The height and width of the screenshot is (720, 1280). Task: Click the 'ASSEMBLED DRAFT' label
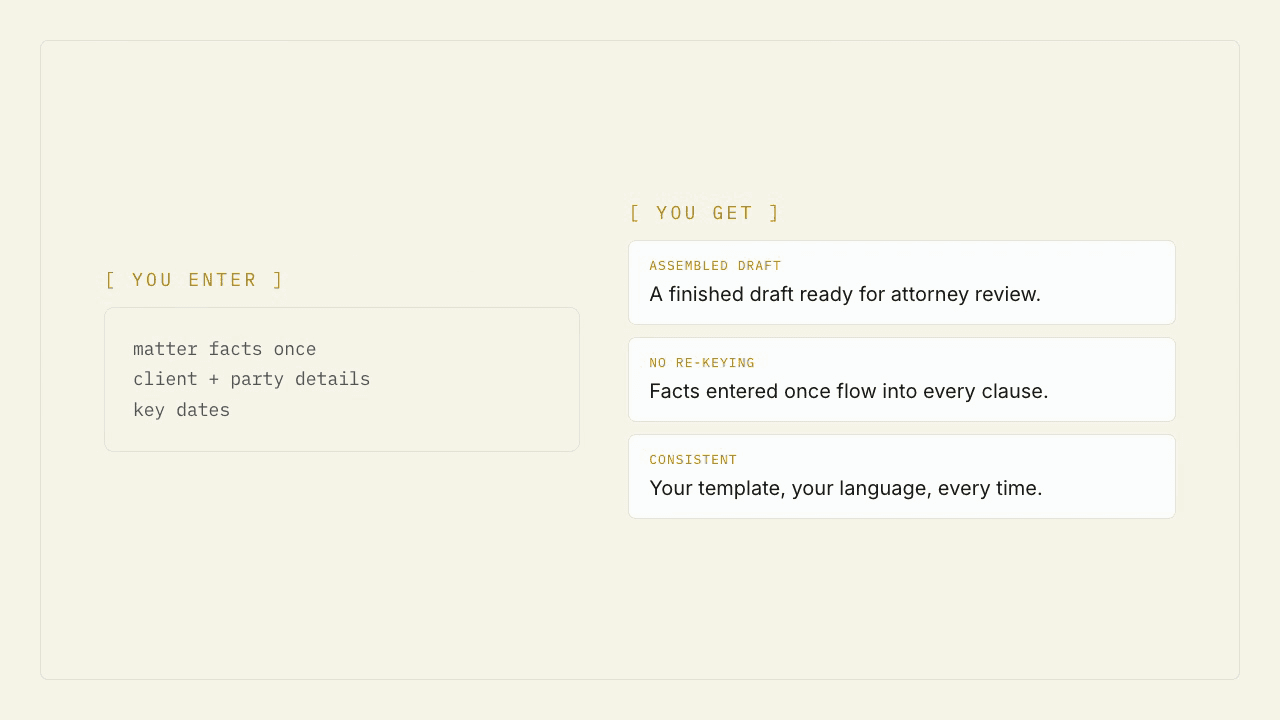(715, 266)
